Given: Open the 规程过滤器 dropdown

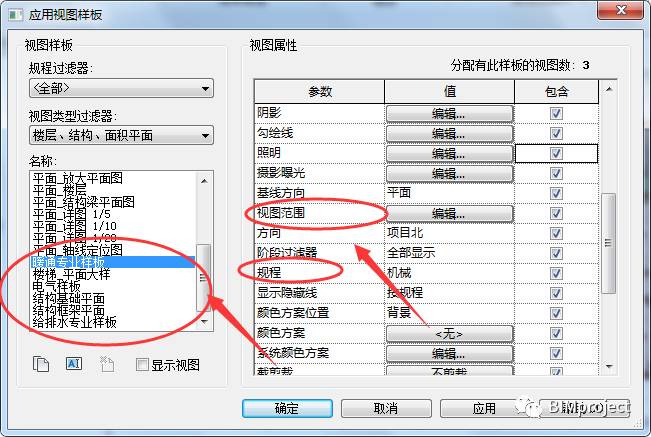Looking at the screenshot, I should 122,88.
